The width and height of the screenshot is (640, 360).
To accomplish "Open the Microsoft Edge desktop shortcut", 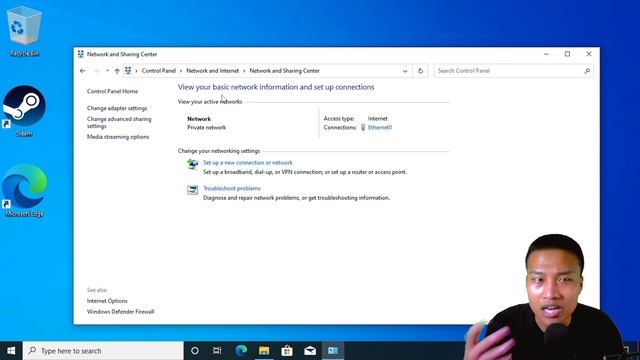I will click(24, 191).
